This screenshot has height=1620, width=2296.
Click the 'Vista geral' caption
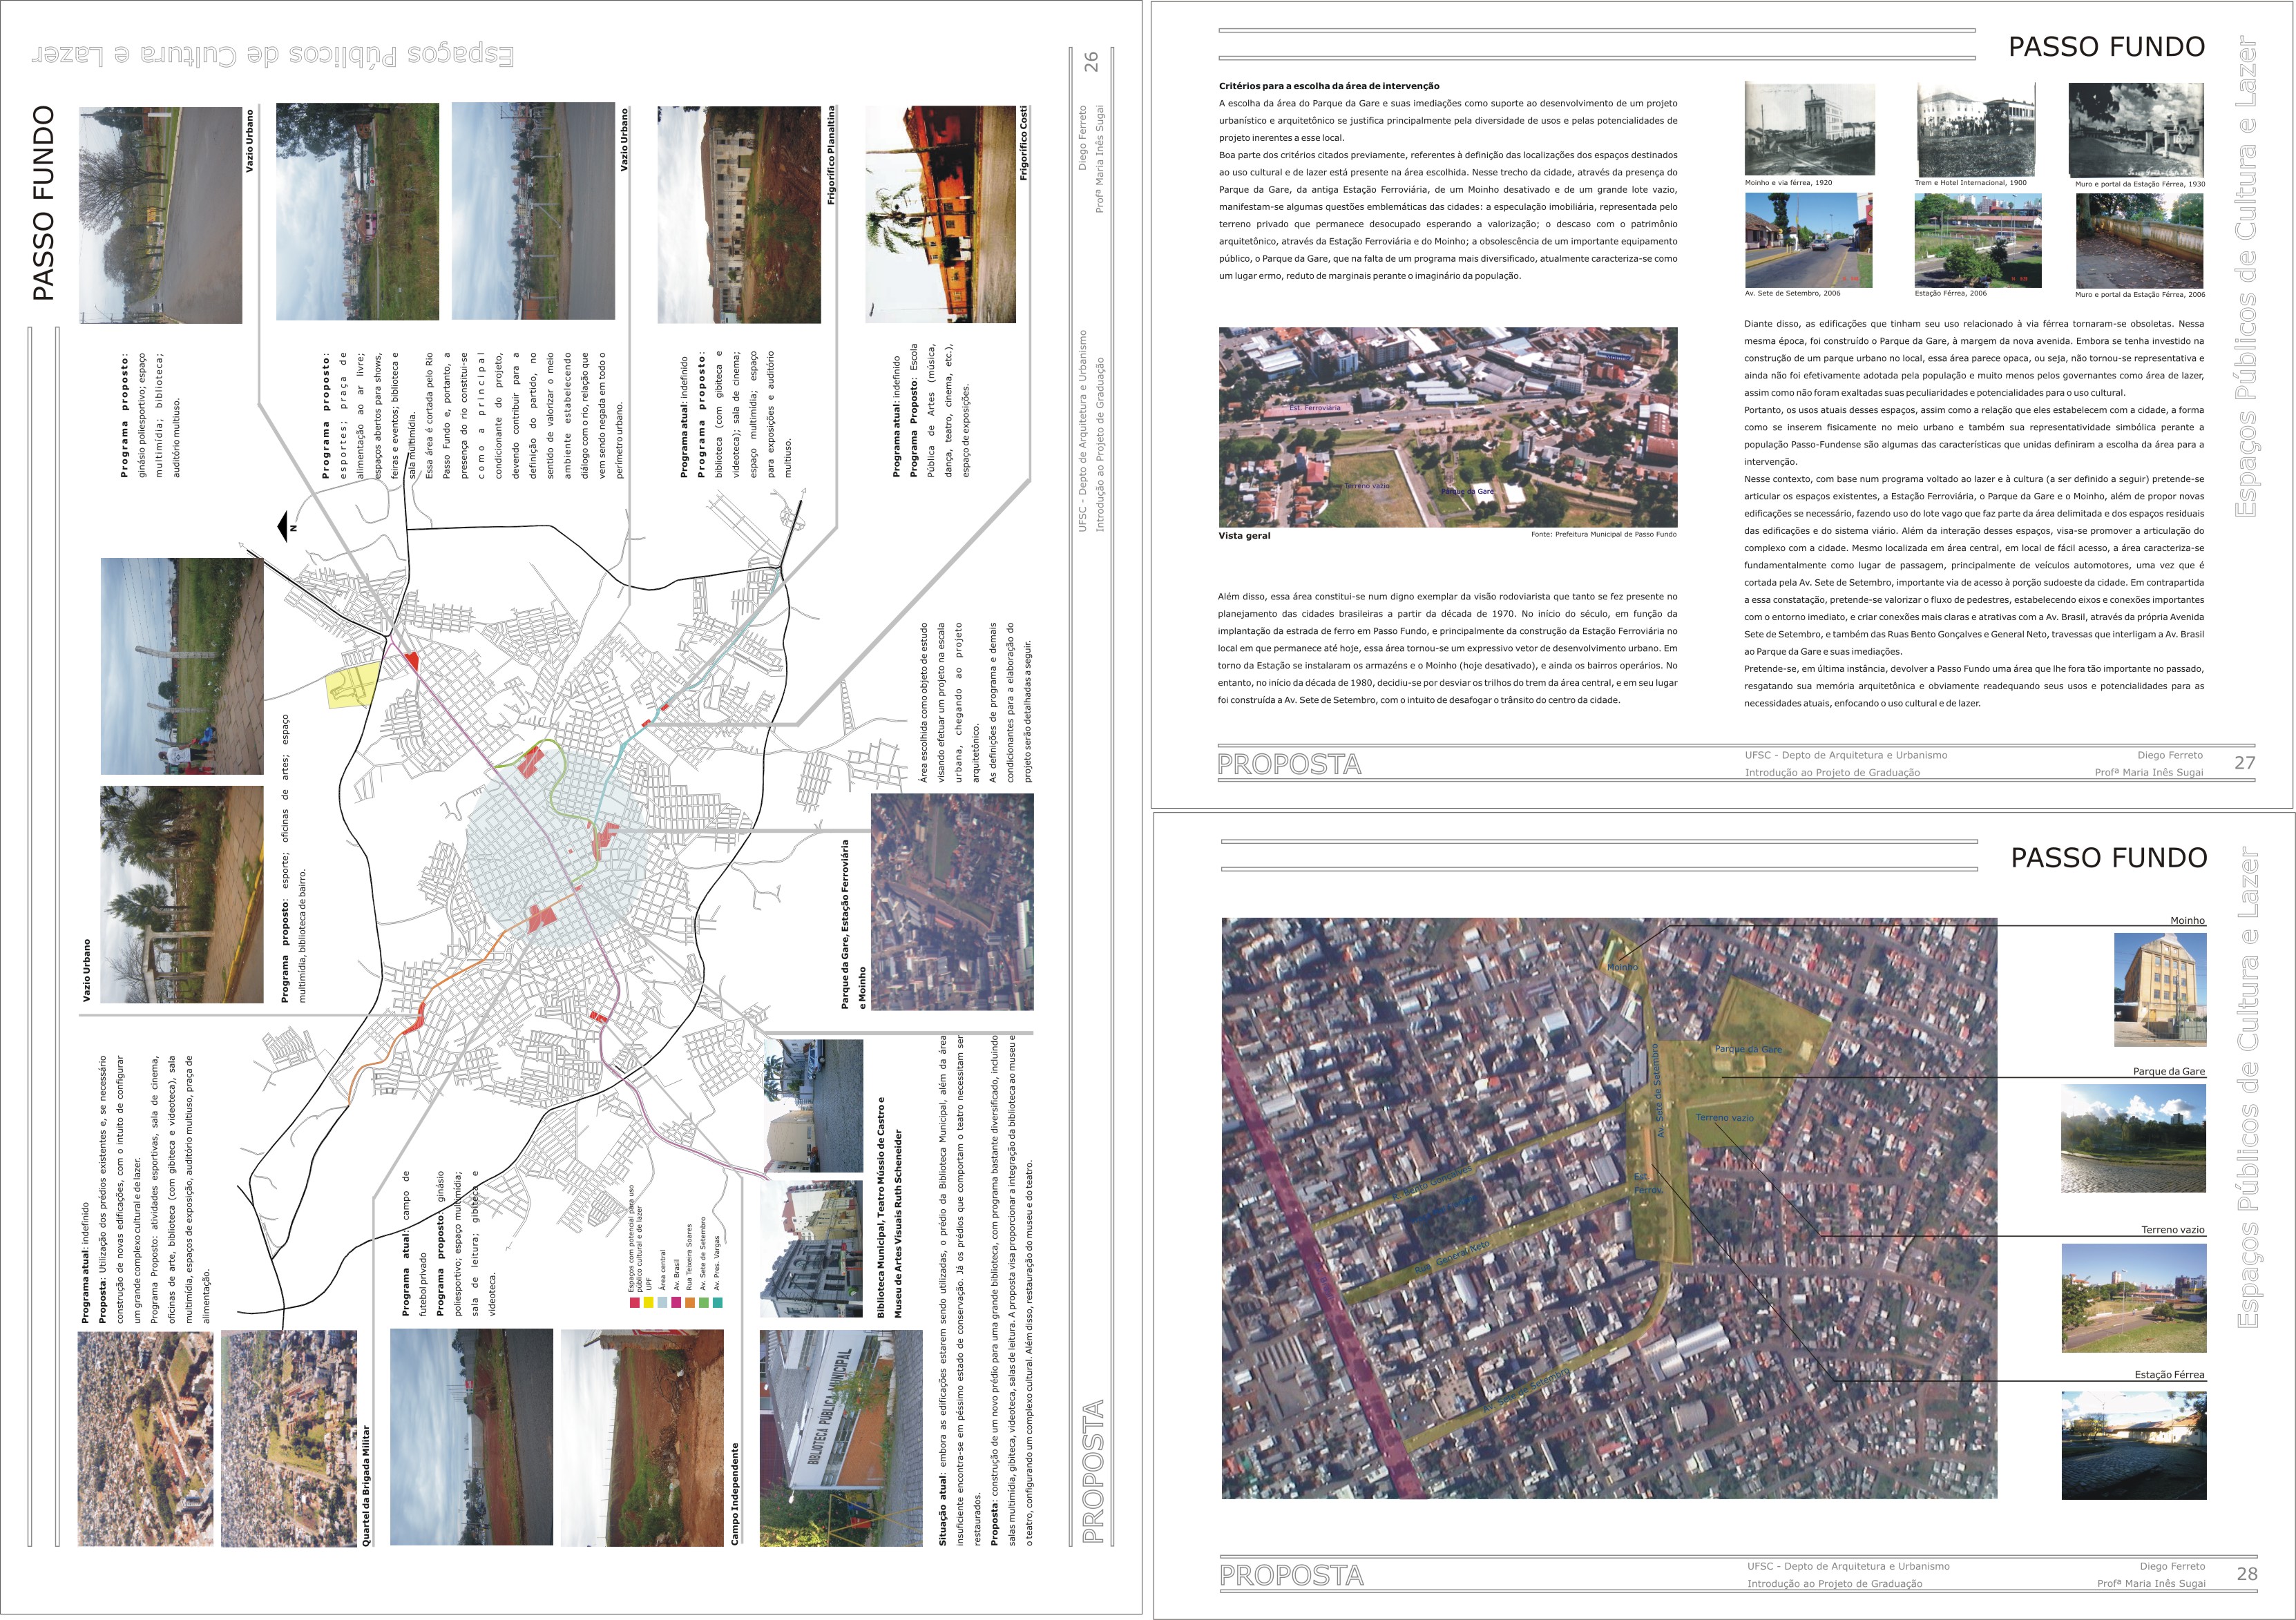coord(1244,536)
